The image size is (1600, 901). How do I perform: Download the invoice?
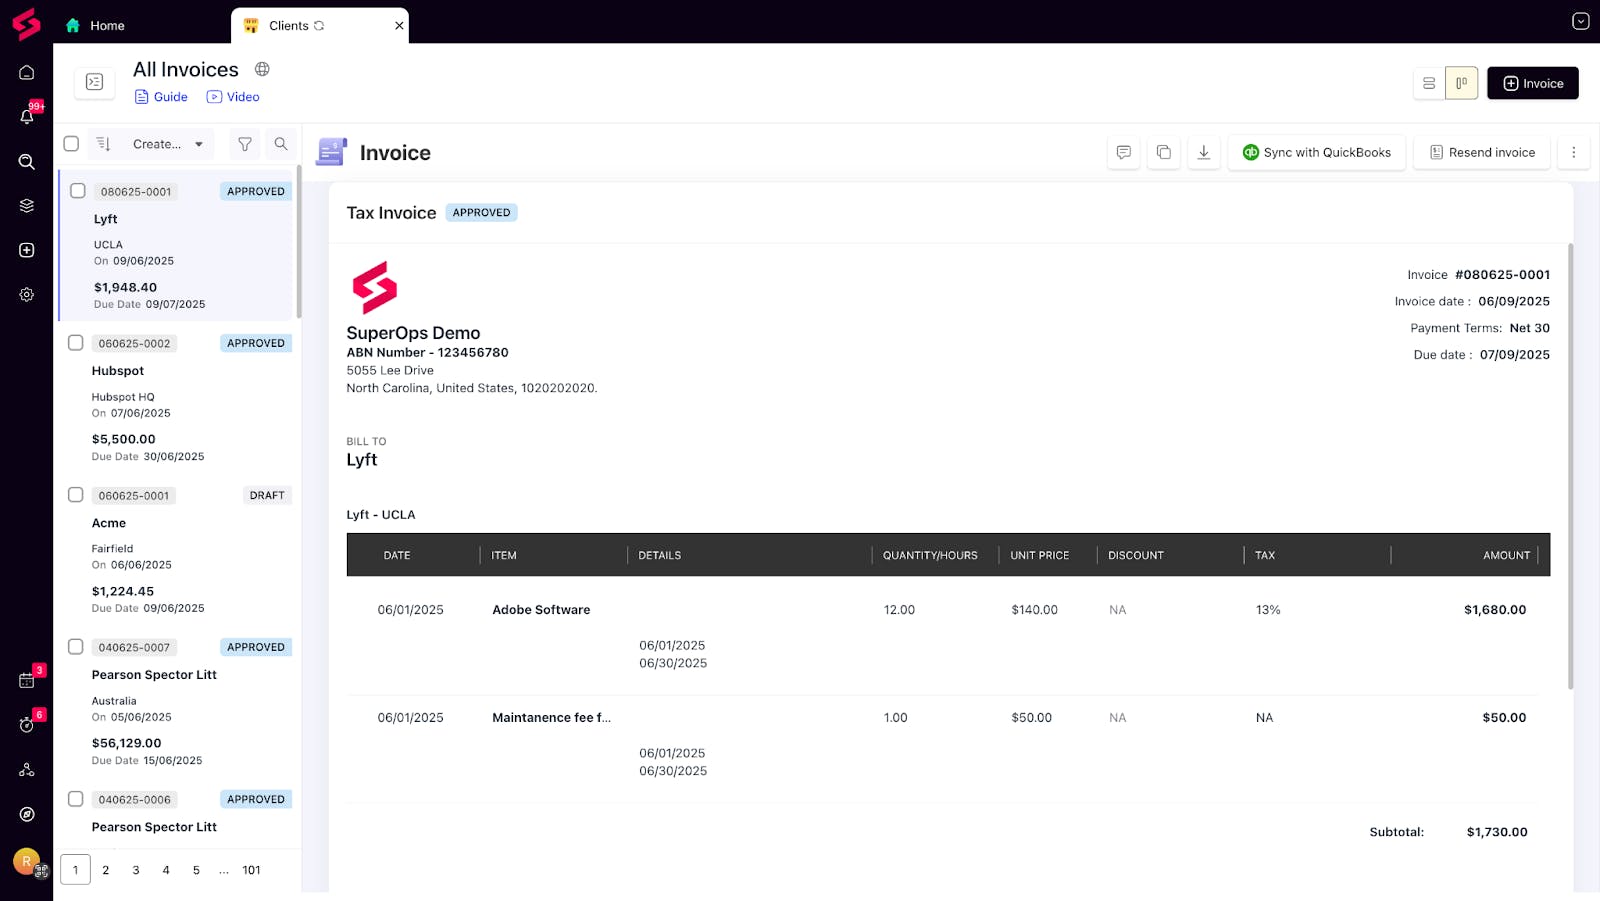(x=1204, y=152)
